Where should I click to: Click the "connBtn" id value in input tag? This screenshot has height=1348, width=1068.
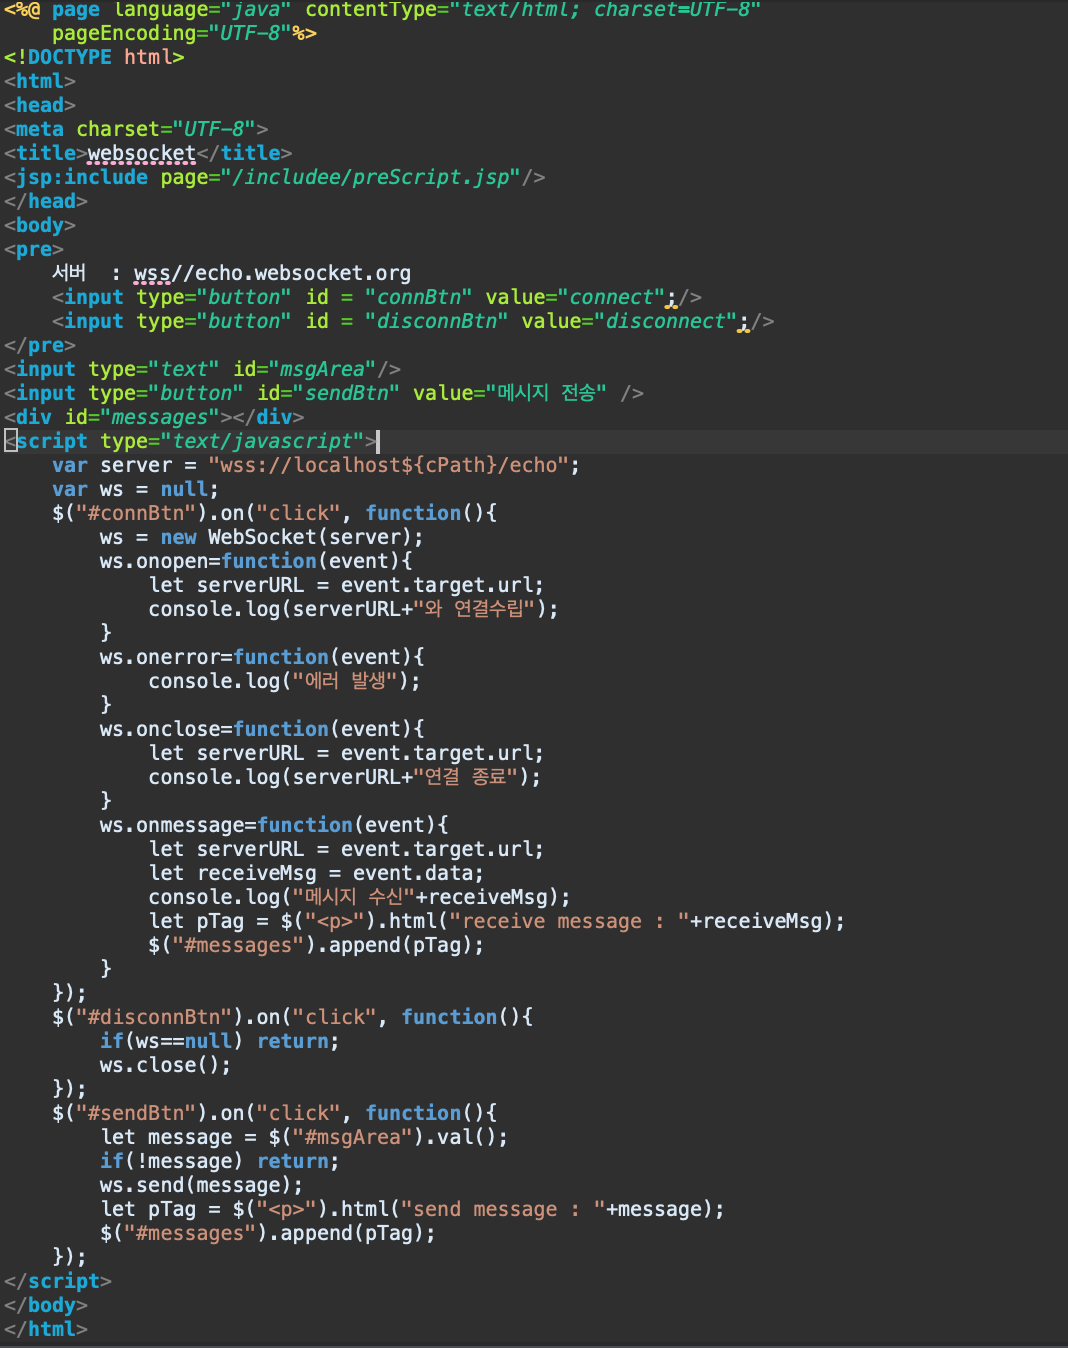(x=419, y=297)
